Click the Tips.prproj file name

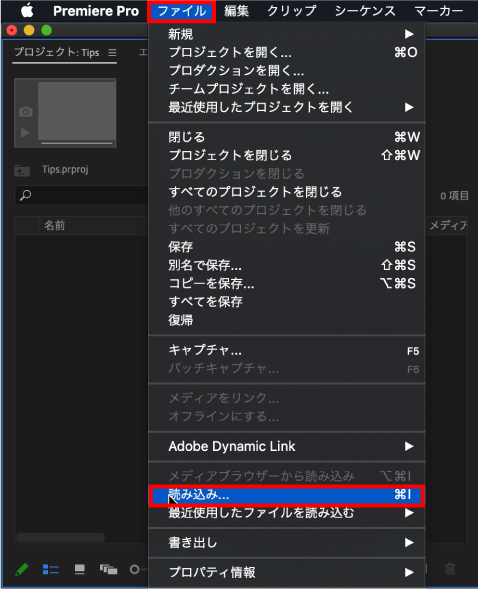tap(65, 169)
